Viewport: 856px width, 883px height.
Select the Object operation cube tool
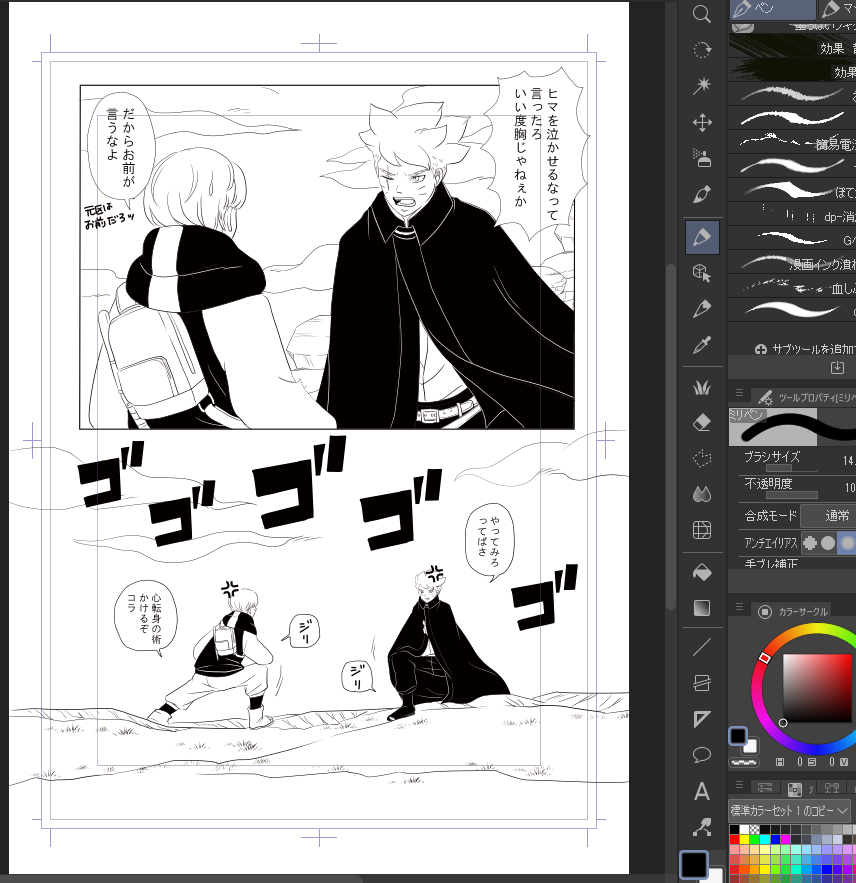coord(702,273)
